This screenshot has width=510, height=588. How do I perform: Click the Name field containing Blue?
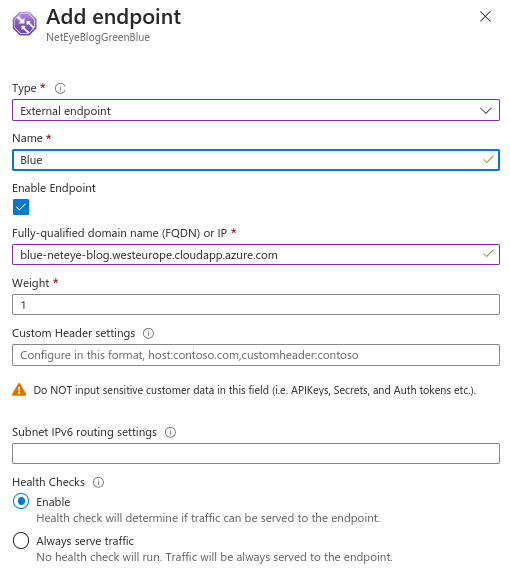256,160
